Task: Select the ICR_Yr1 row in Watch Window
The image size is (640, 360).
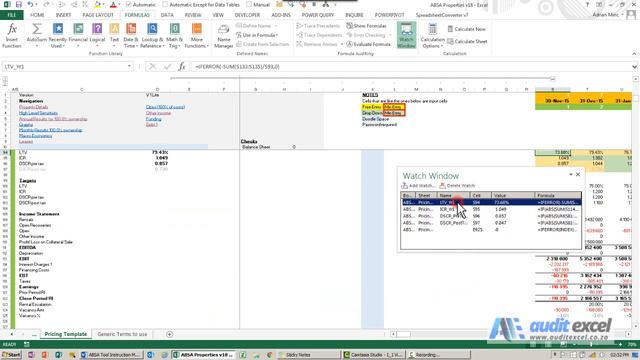Action: point(491,209)
